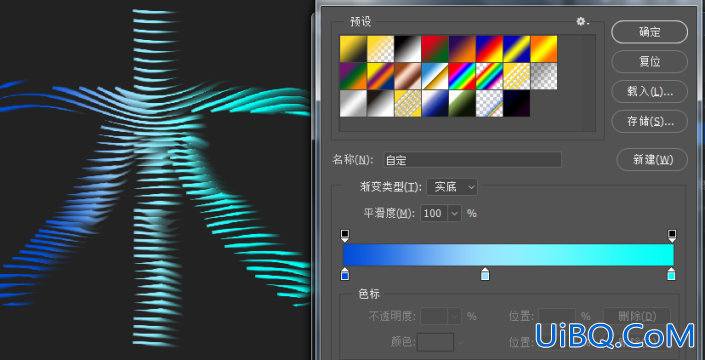Select the silver white-gray preset in row three
705x360 pixels.
tap(353, 103)
